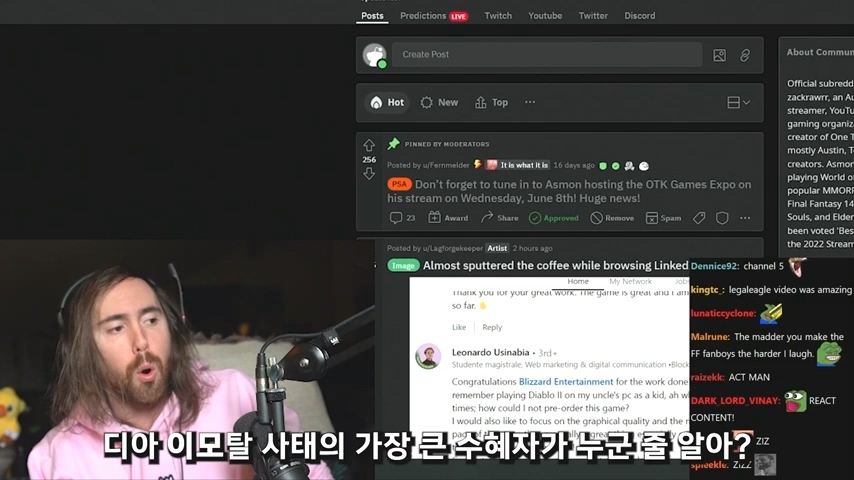Open the Twitch tab

[x=498, y=16]
